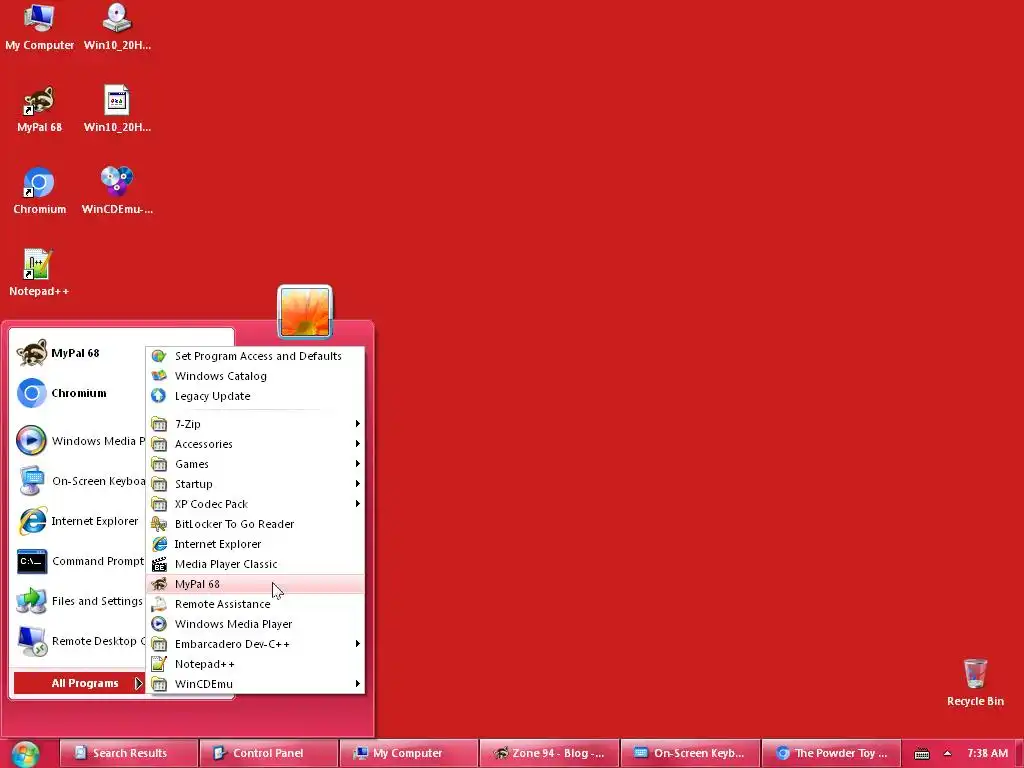Screen dimensions: 1024x768
Task: Open Windows Media Player in start left pane
Action: pyautogui.click(x=78, y=441)
